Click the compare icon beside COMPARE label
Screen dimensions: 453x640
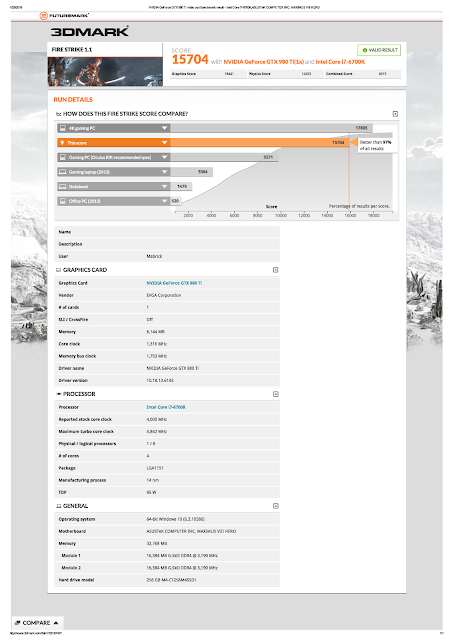[x=17, y=623]
